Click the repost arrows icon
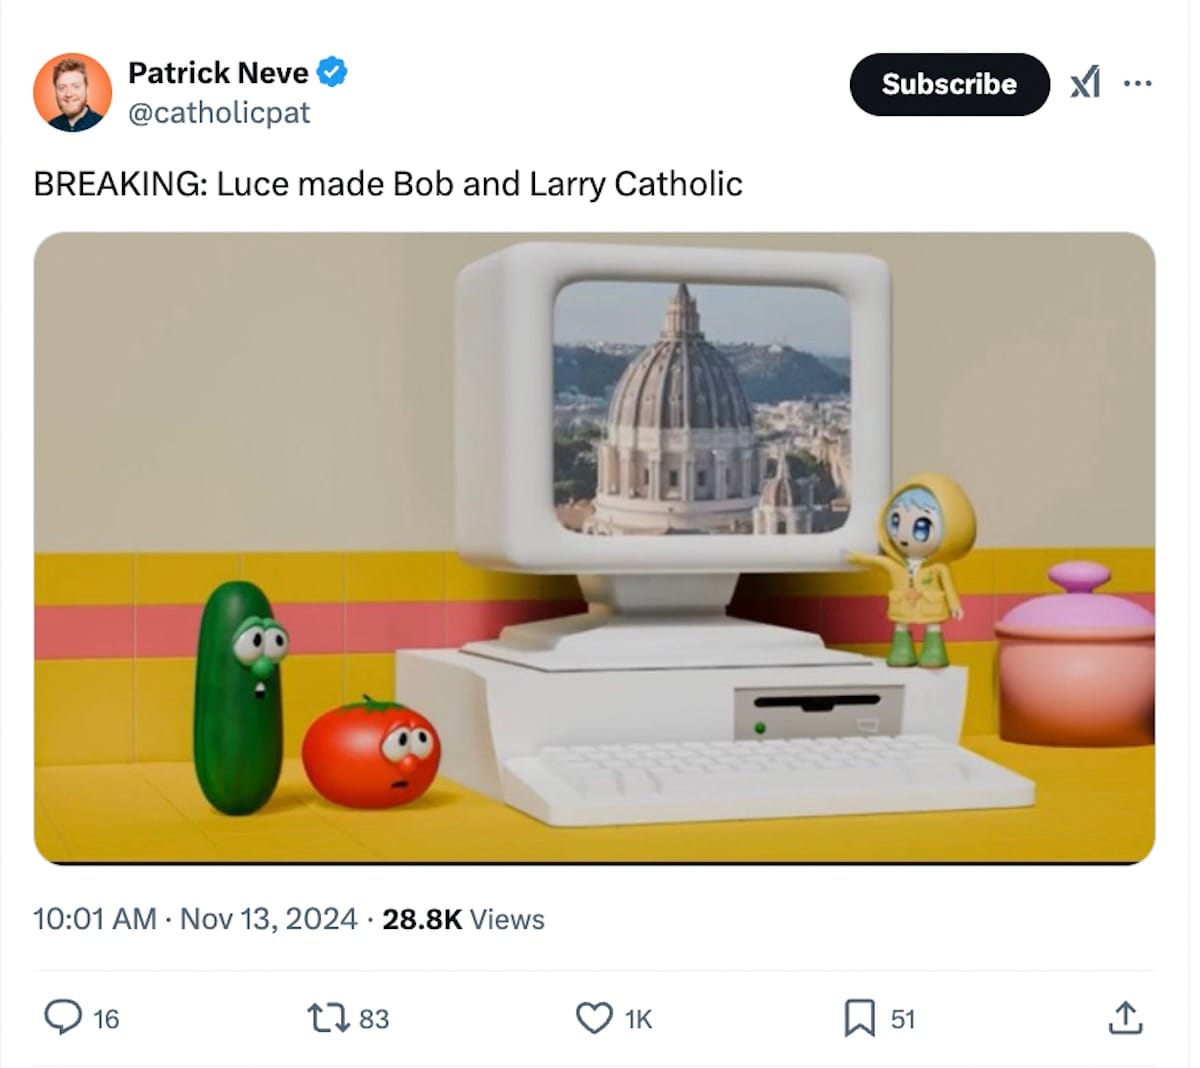1200x1068 pixels. (x=325, y=1018)
